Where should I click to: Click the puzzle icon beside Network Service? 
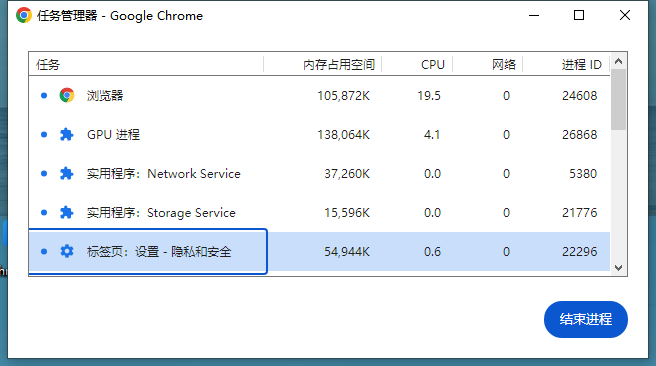67,173
